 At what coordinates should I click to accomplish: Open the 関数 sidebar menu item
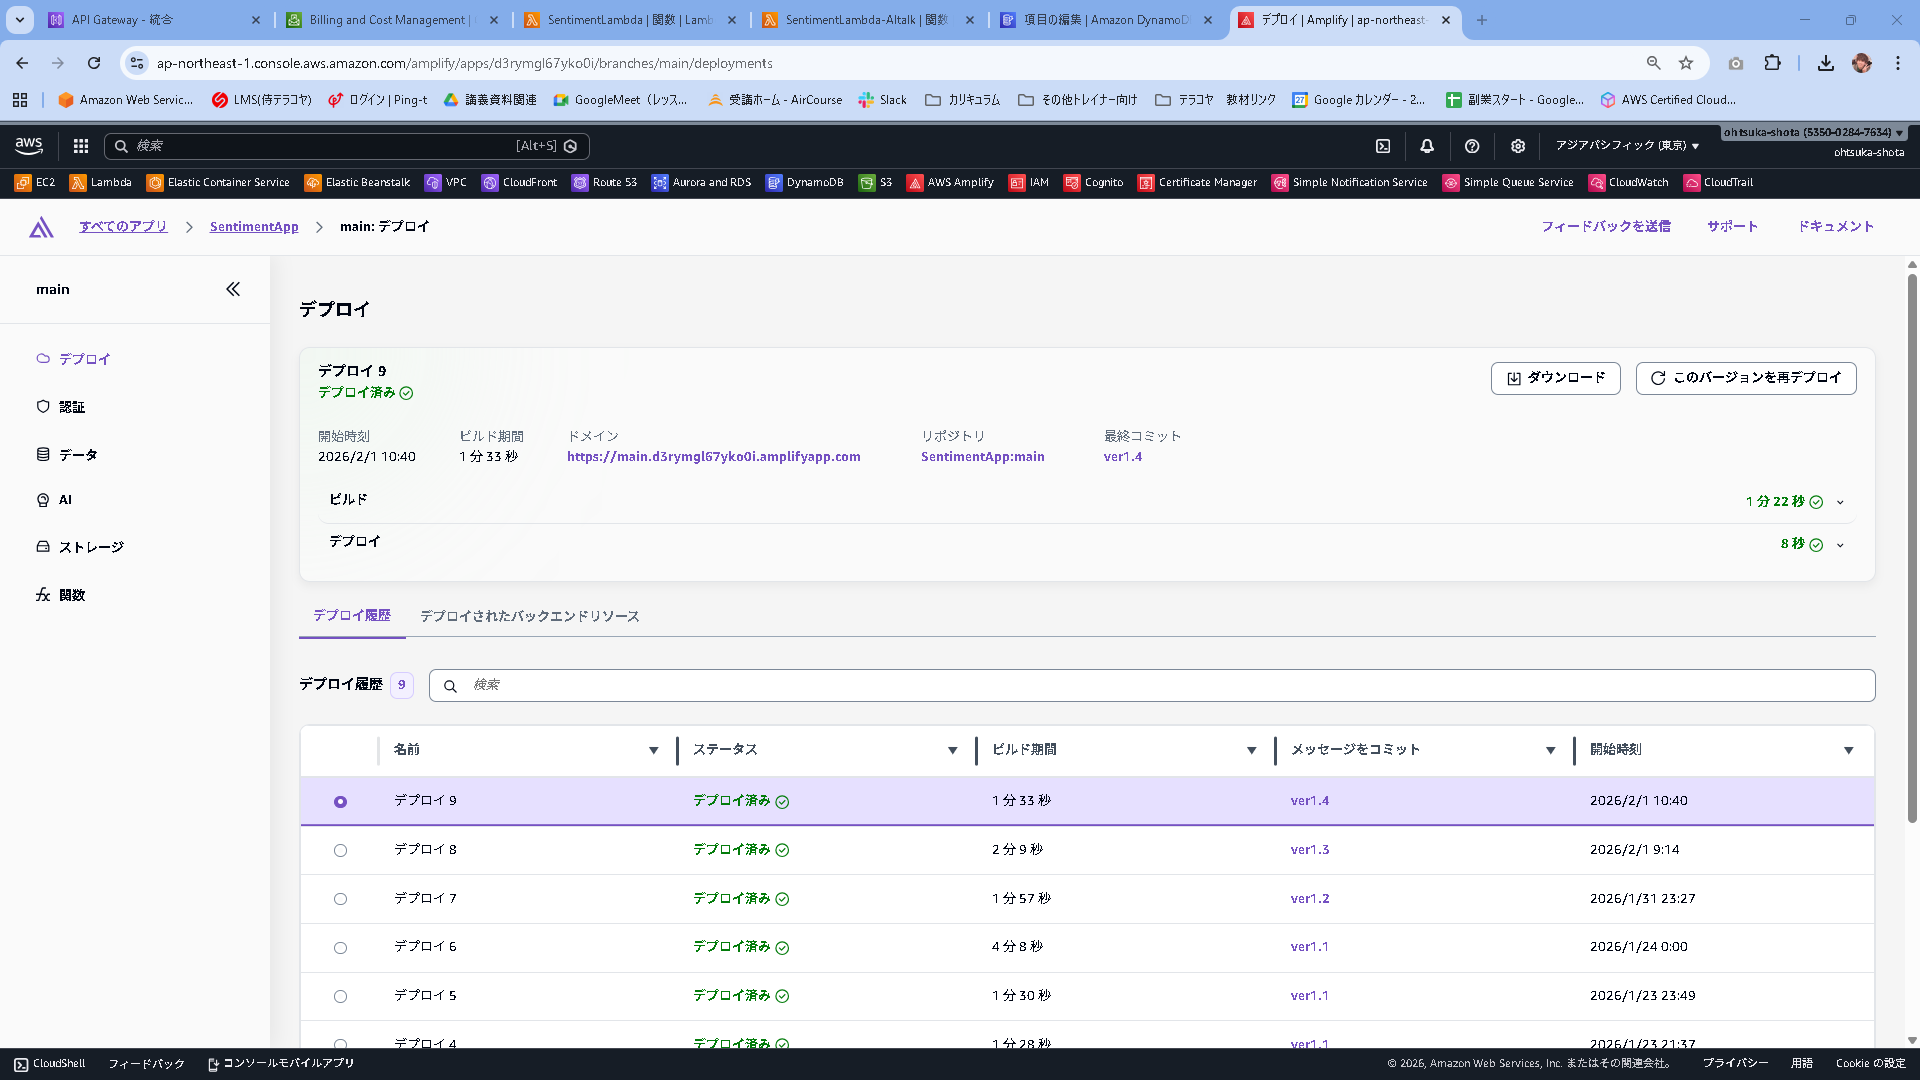72,595
